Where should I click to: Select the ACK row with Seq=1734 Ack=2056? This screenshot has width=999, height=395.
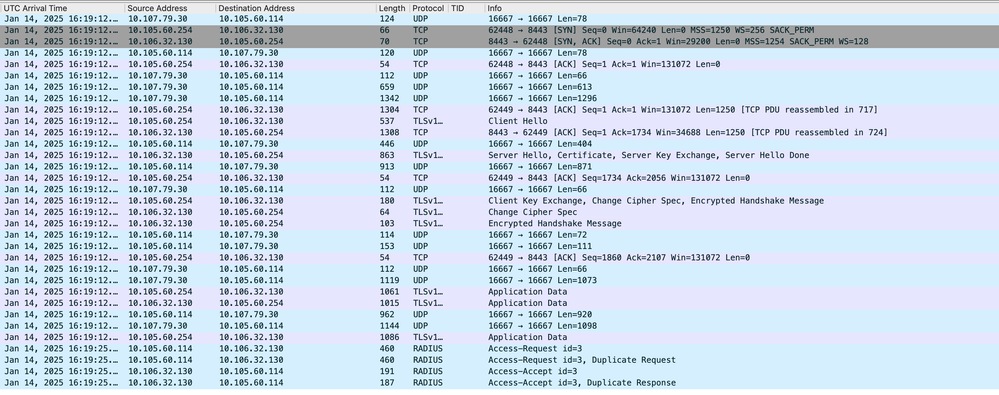click(x=500, y=178)
